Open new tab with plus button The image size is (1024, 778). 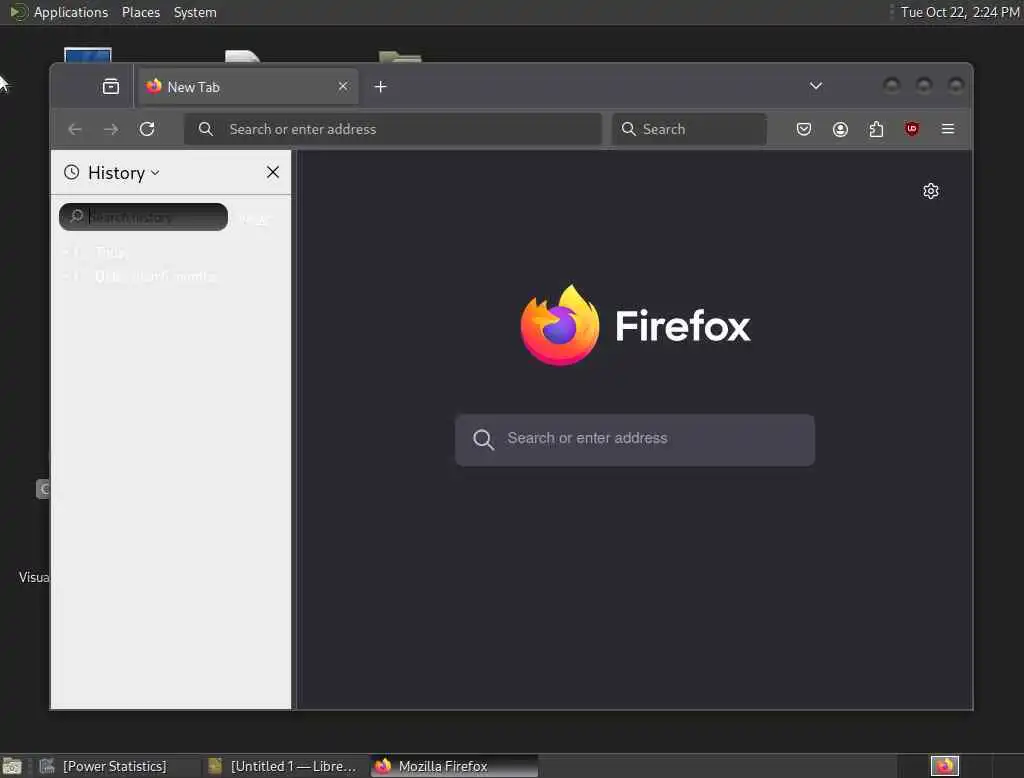click(x=381, y=86)
